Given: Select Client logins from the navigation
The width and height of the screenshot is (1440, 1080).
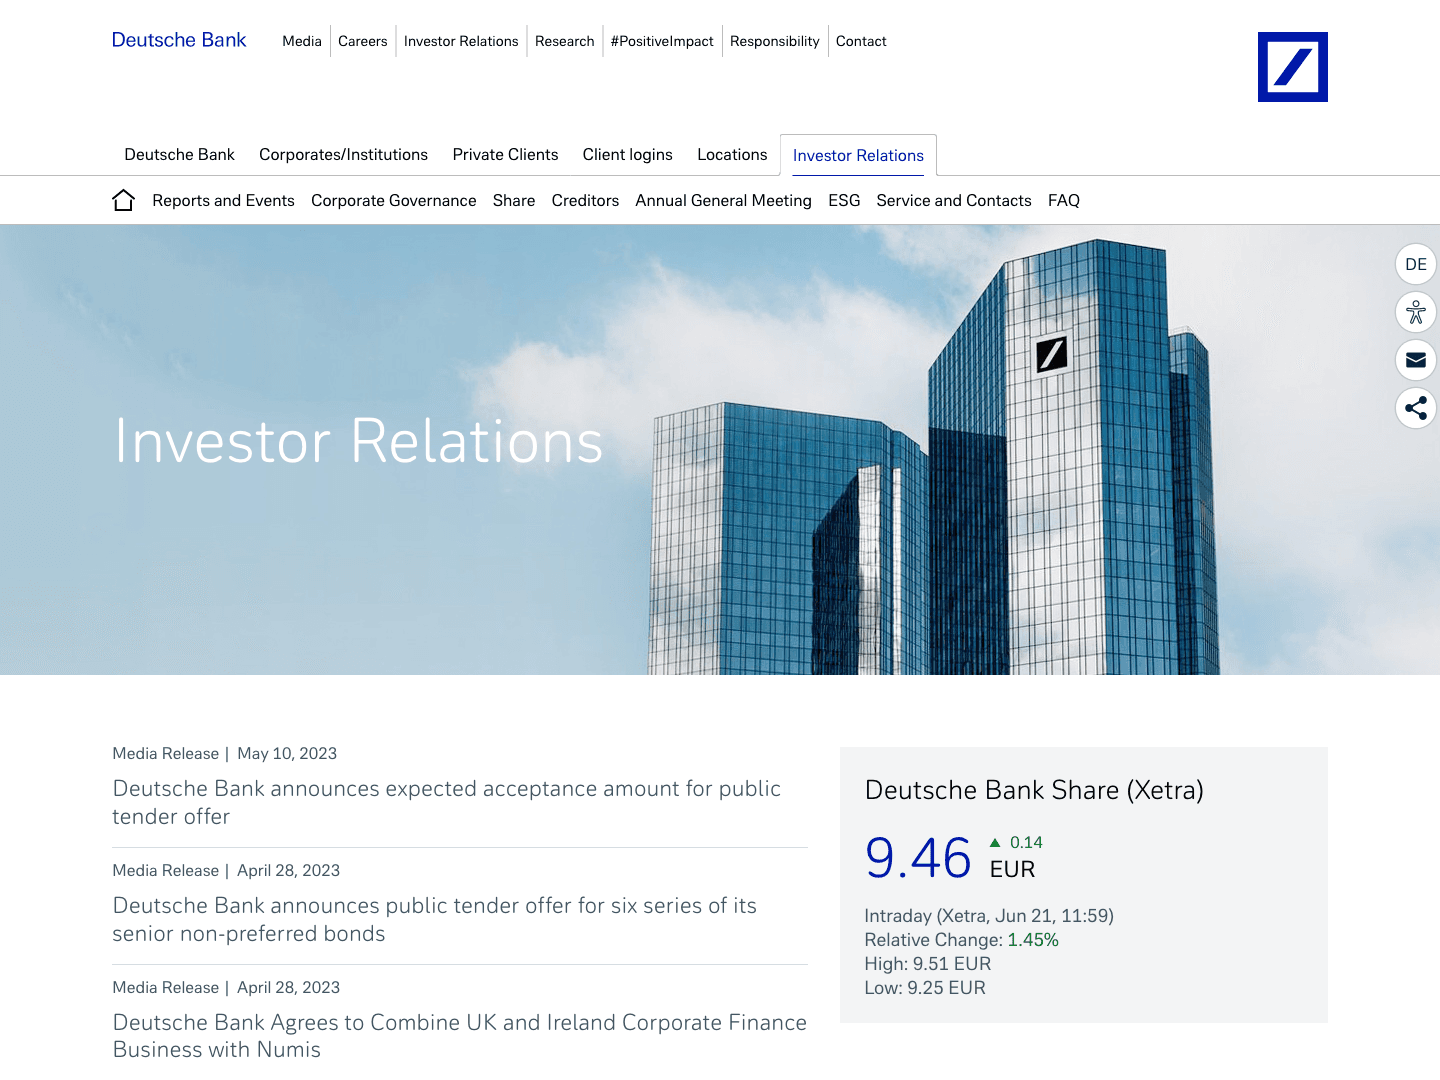Looking at the screenshot, I should [x=627, y=154].
